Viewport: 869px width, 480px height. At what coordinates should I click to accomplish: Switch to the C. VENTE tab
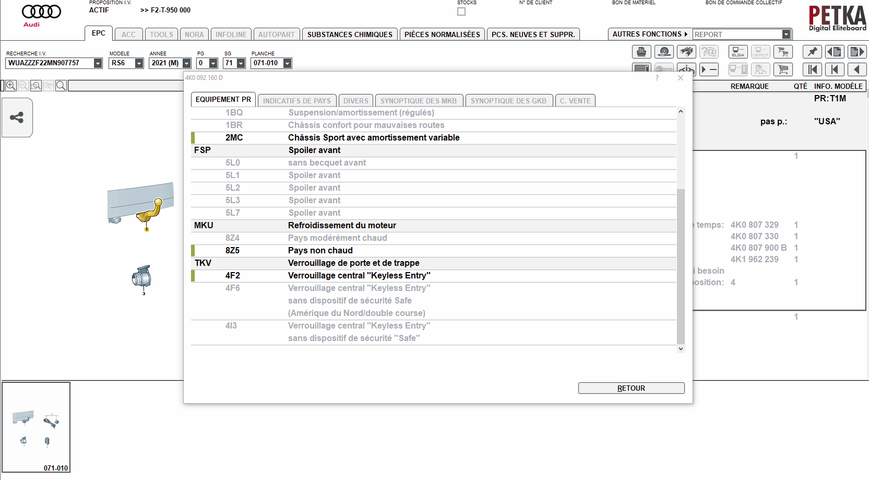(575, 101)
